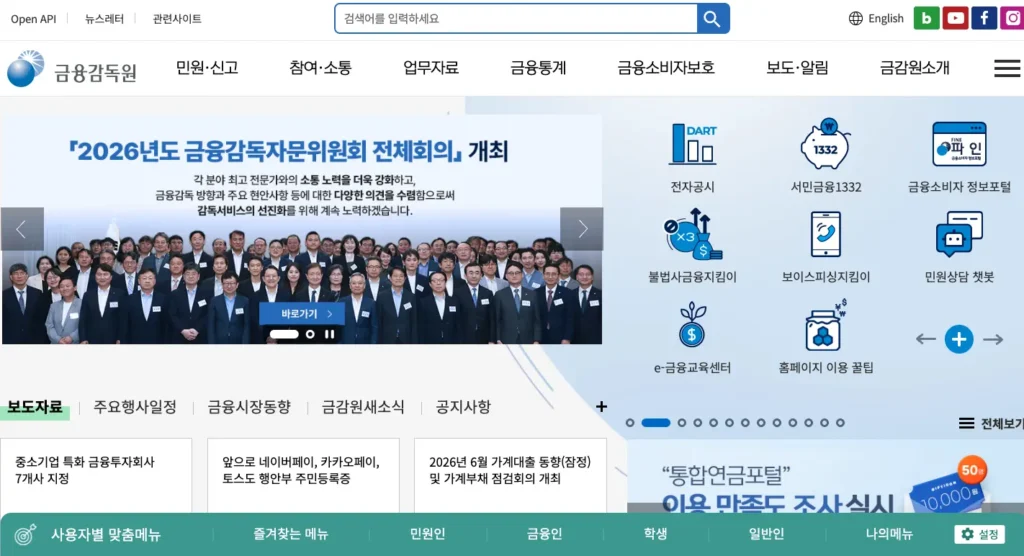Show previous banner slide

(x=22, y=229)
